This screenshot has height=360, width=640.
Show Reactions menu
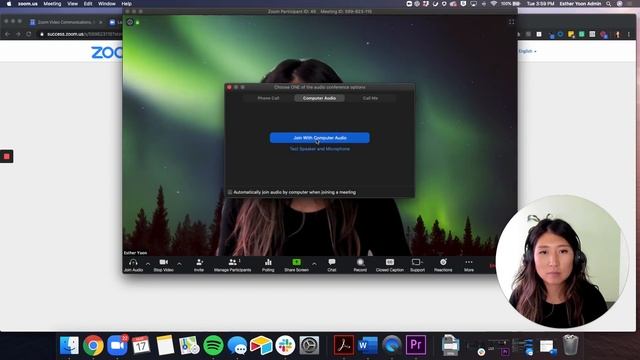tap(443, 265)
